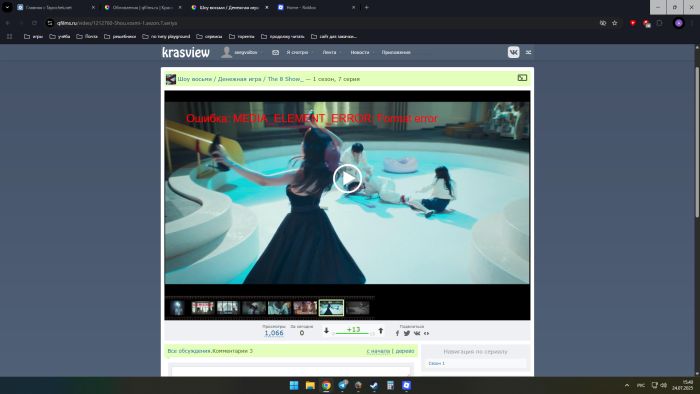Click the VK icon in the site header
Image resolution: width=700 pixels, height=394 pixels.
pos(513,52)
